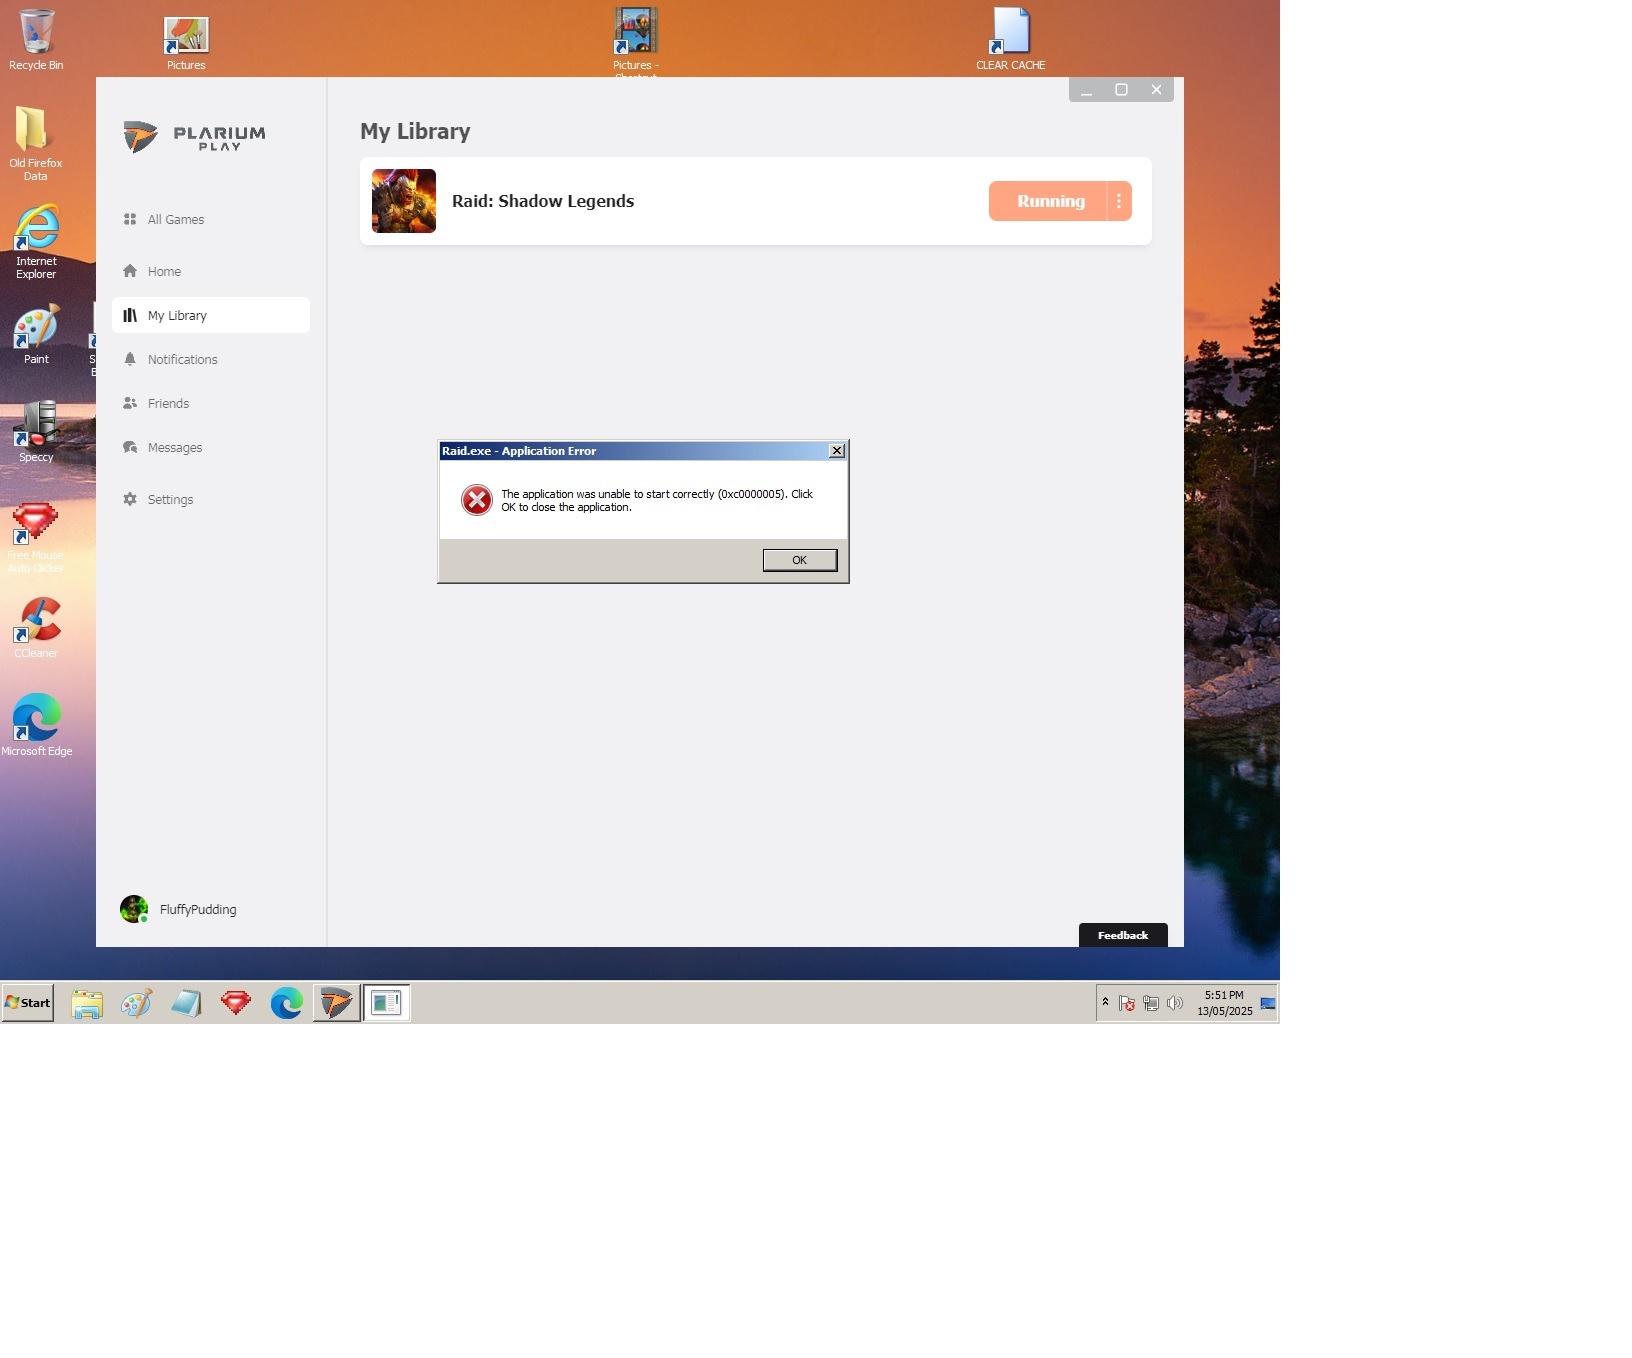
Task: Click OK in the Application Error dialog
Action: point(799,560)
